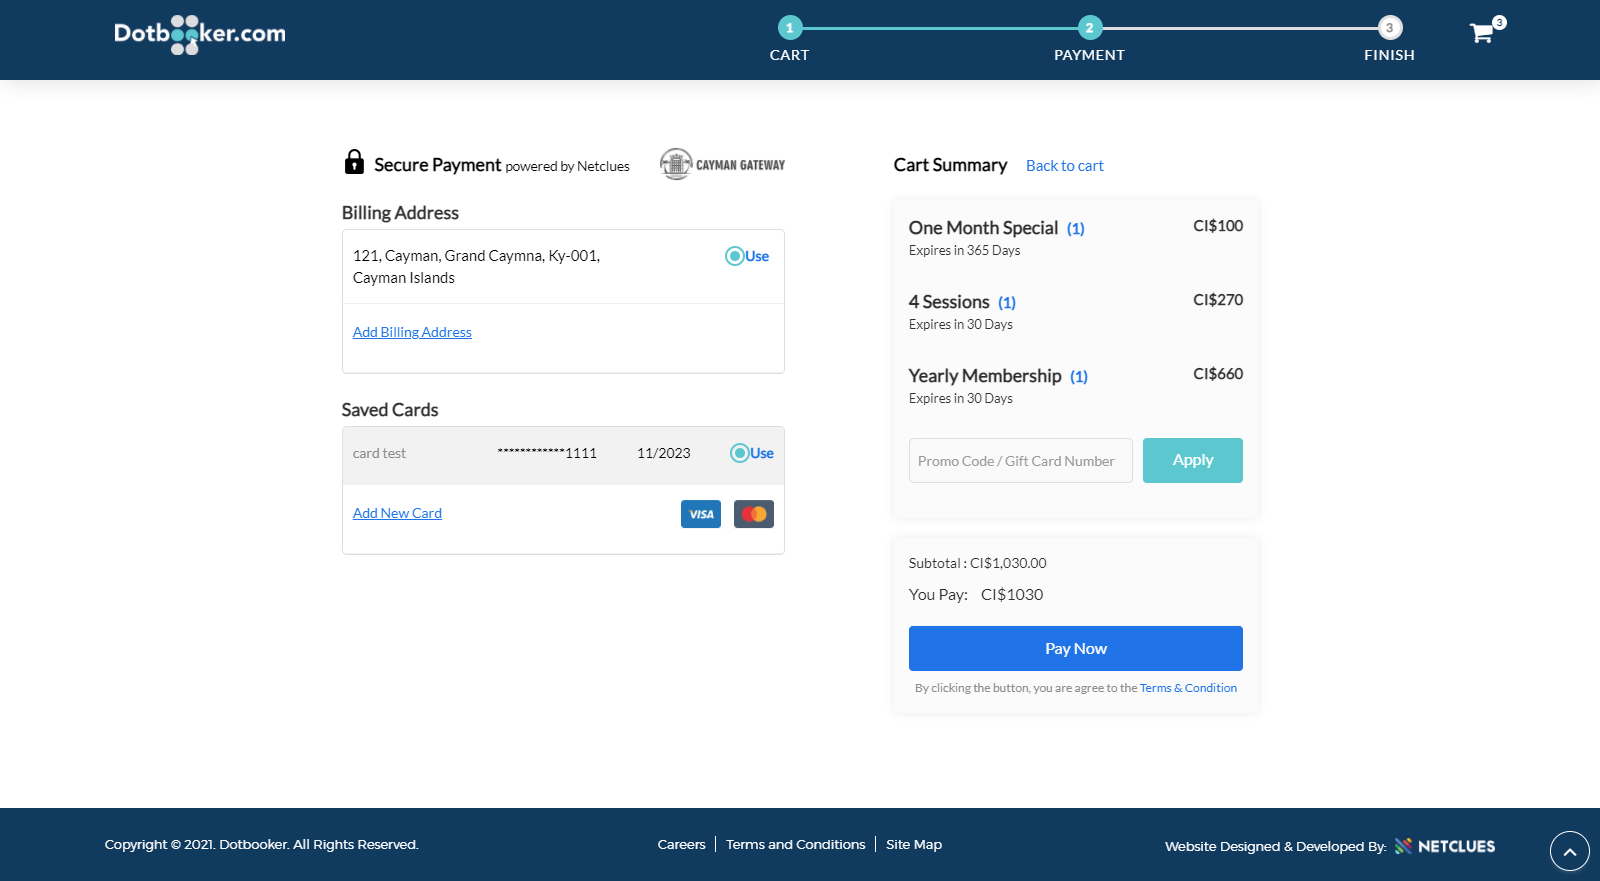Image resolution: width=1600 pixels, height=881 pixels.
Task: Click the CI$660 price
Action: click(1218, 374)
